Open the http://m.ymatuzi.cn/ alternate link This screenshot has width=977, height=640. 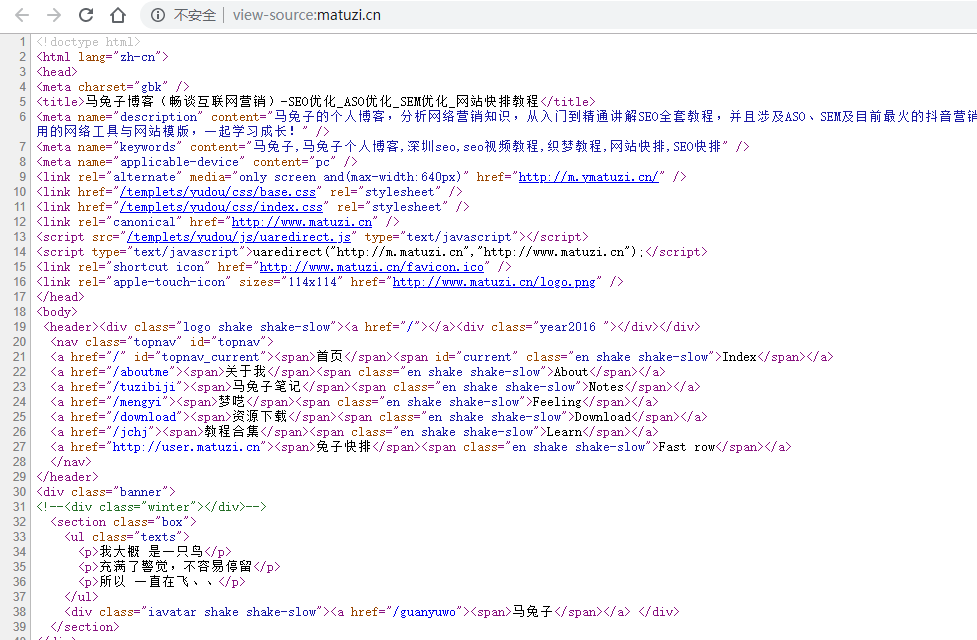588,177
